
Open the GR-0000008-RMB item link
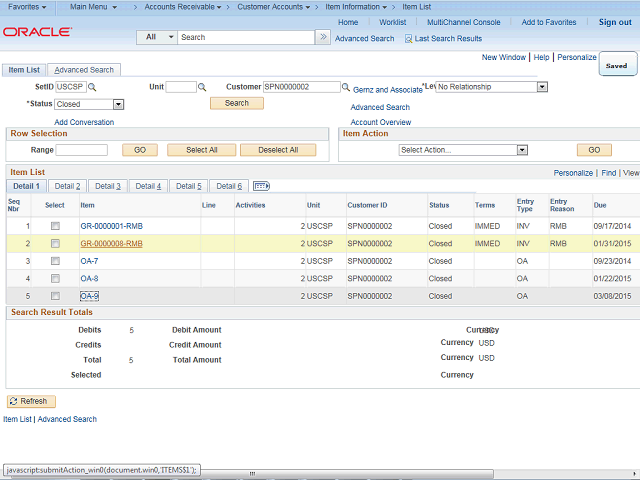[111, 244]
